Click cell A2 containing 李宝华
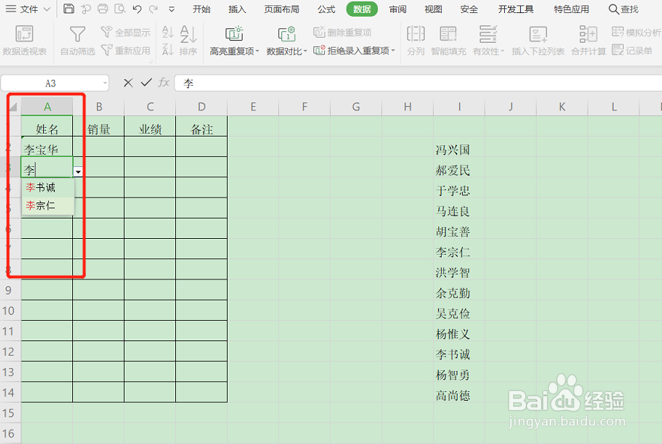Screen dimensions: 662x444 [x=47, y=146]
